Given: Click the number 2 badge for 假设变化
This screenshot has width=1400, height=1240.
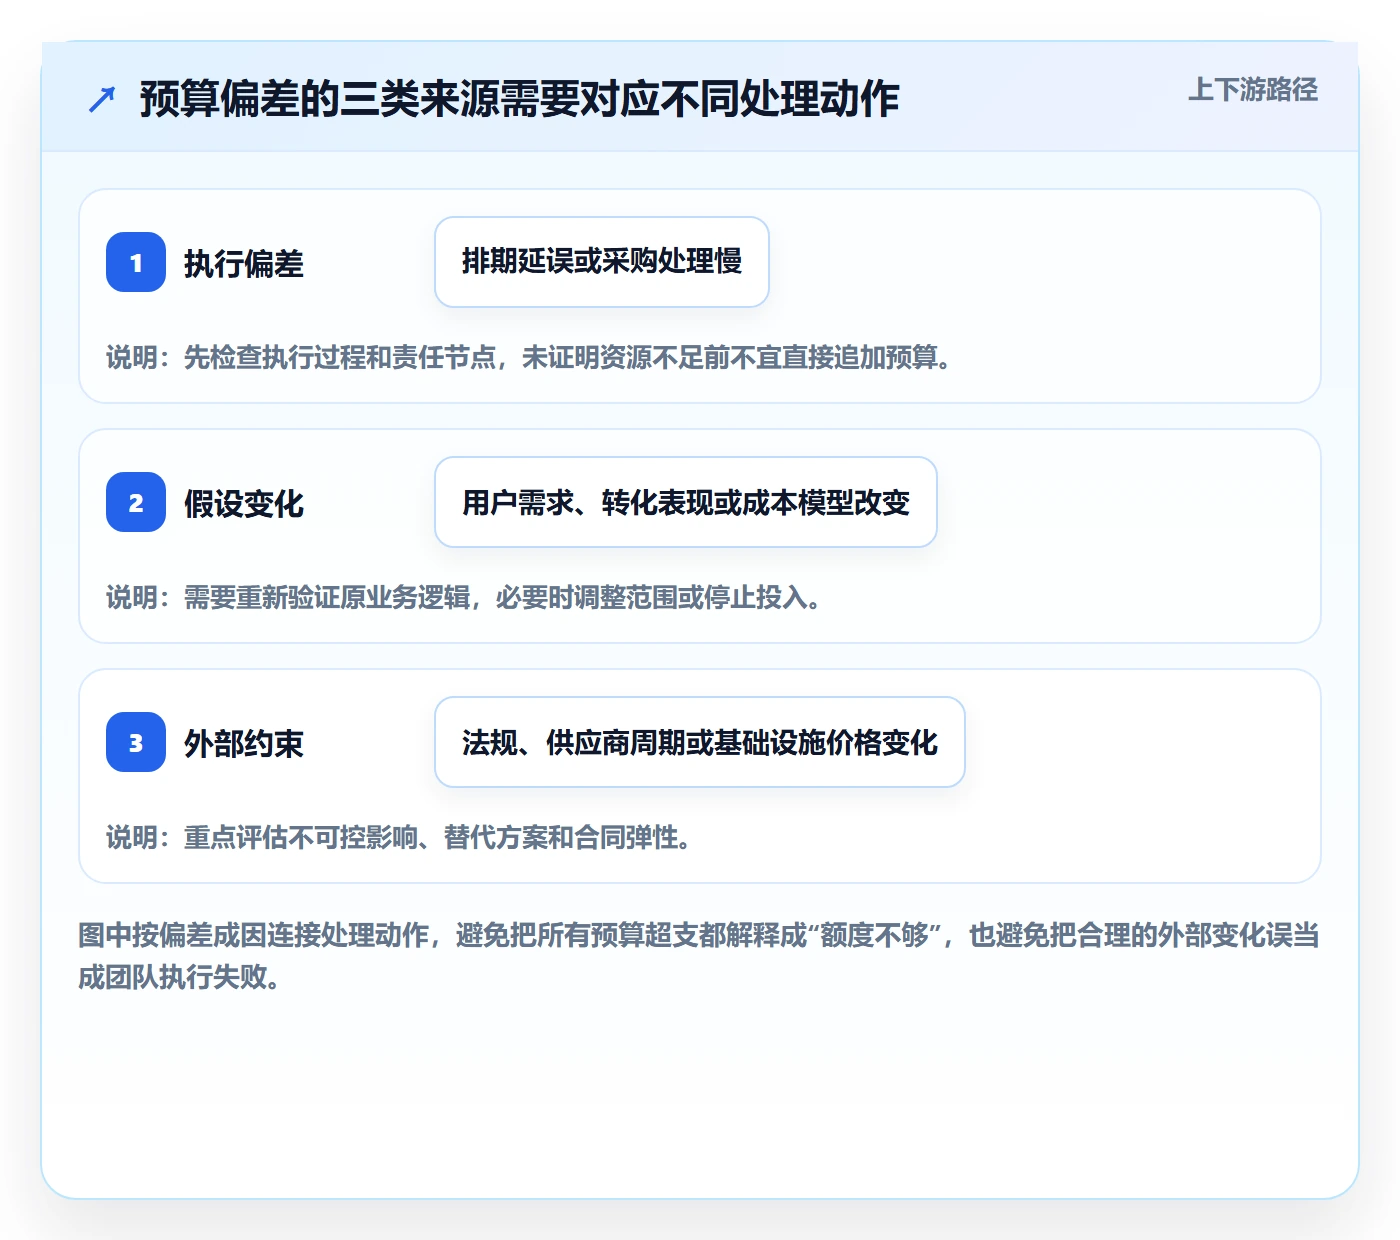Looking at the screenshot, I should pos(136,502).
